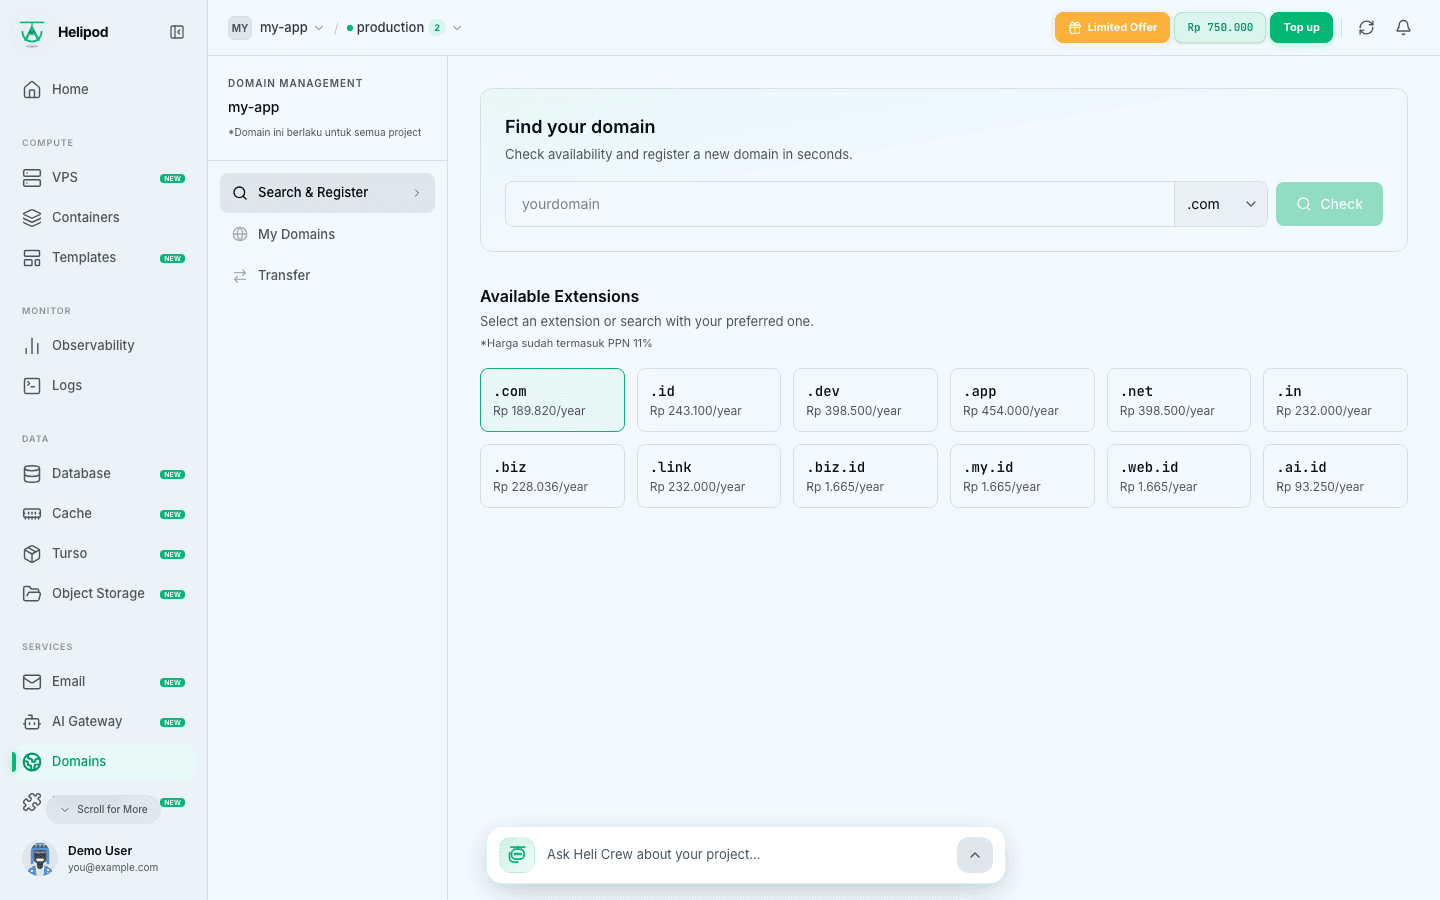Choose the .app extension card
Image resolution: width=1440 pixels, height=900 pixels.
pos(1022,400)
